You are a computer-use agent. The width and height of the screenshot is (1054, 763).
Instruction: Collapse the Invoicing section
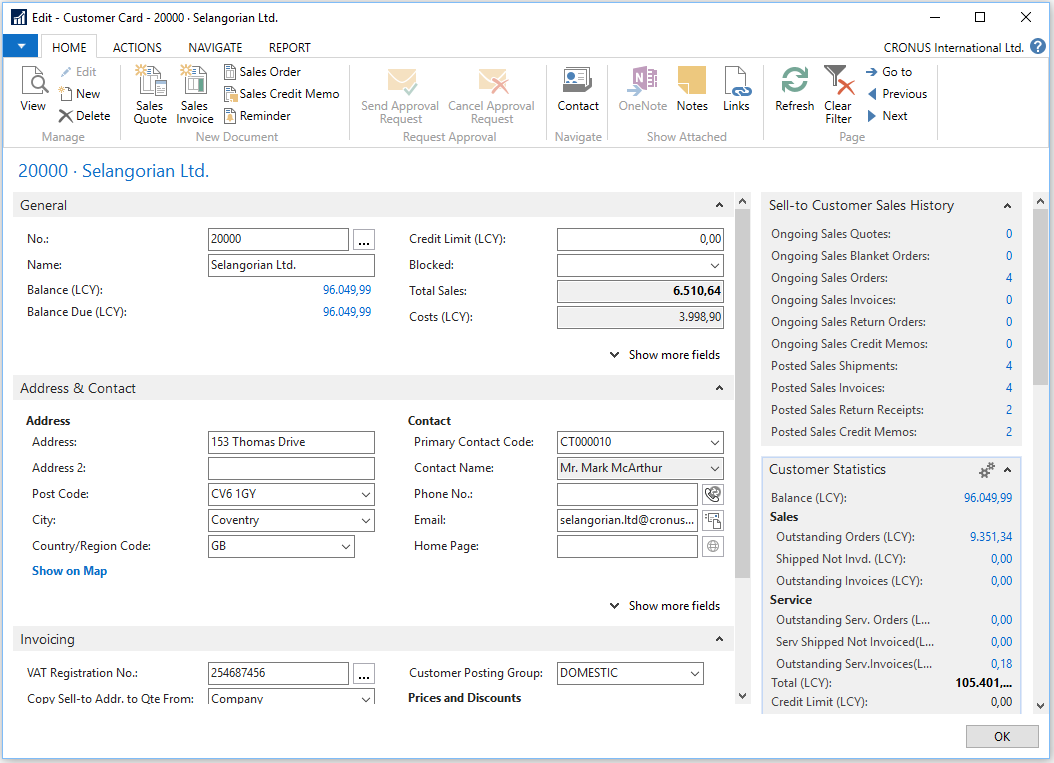coord(719,639)
